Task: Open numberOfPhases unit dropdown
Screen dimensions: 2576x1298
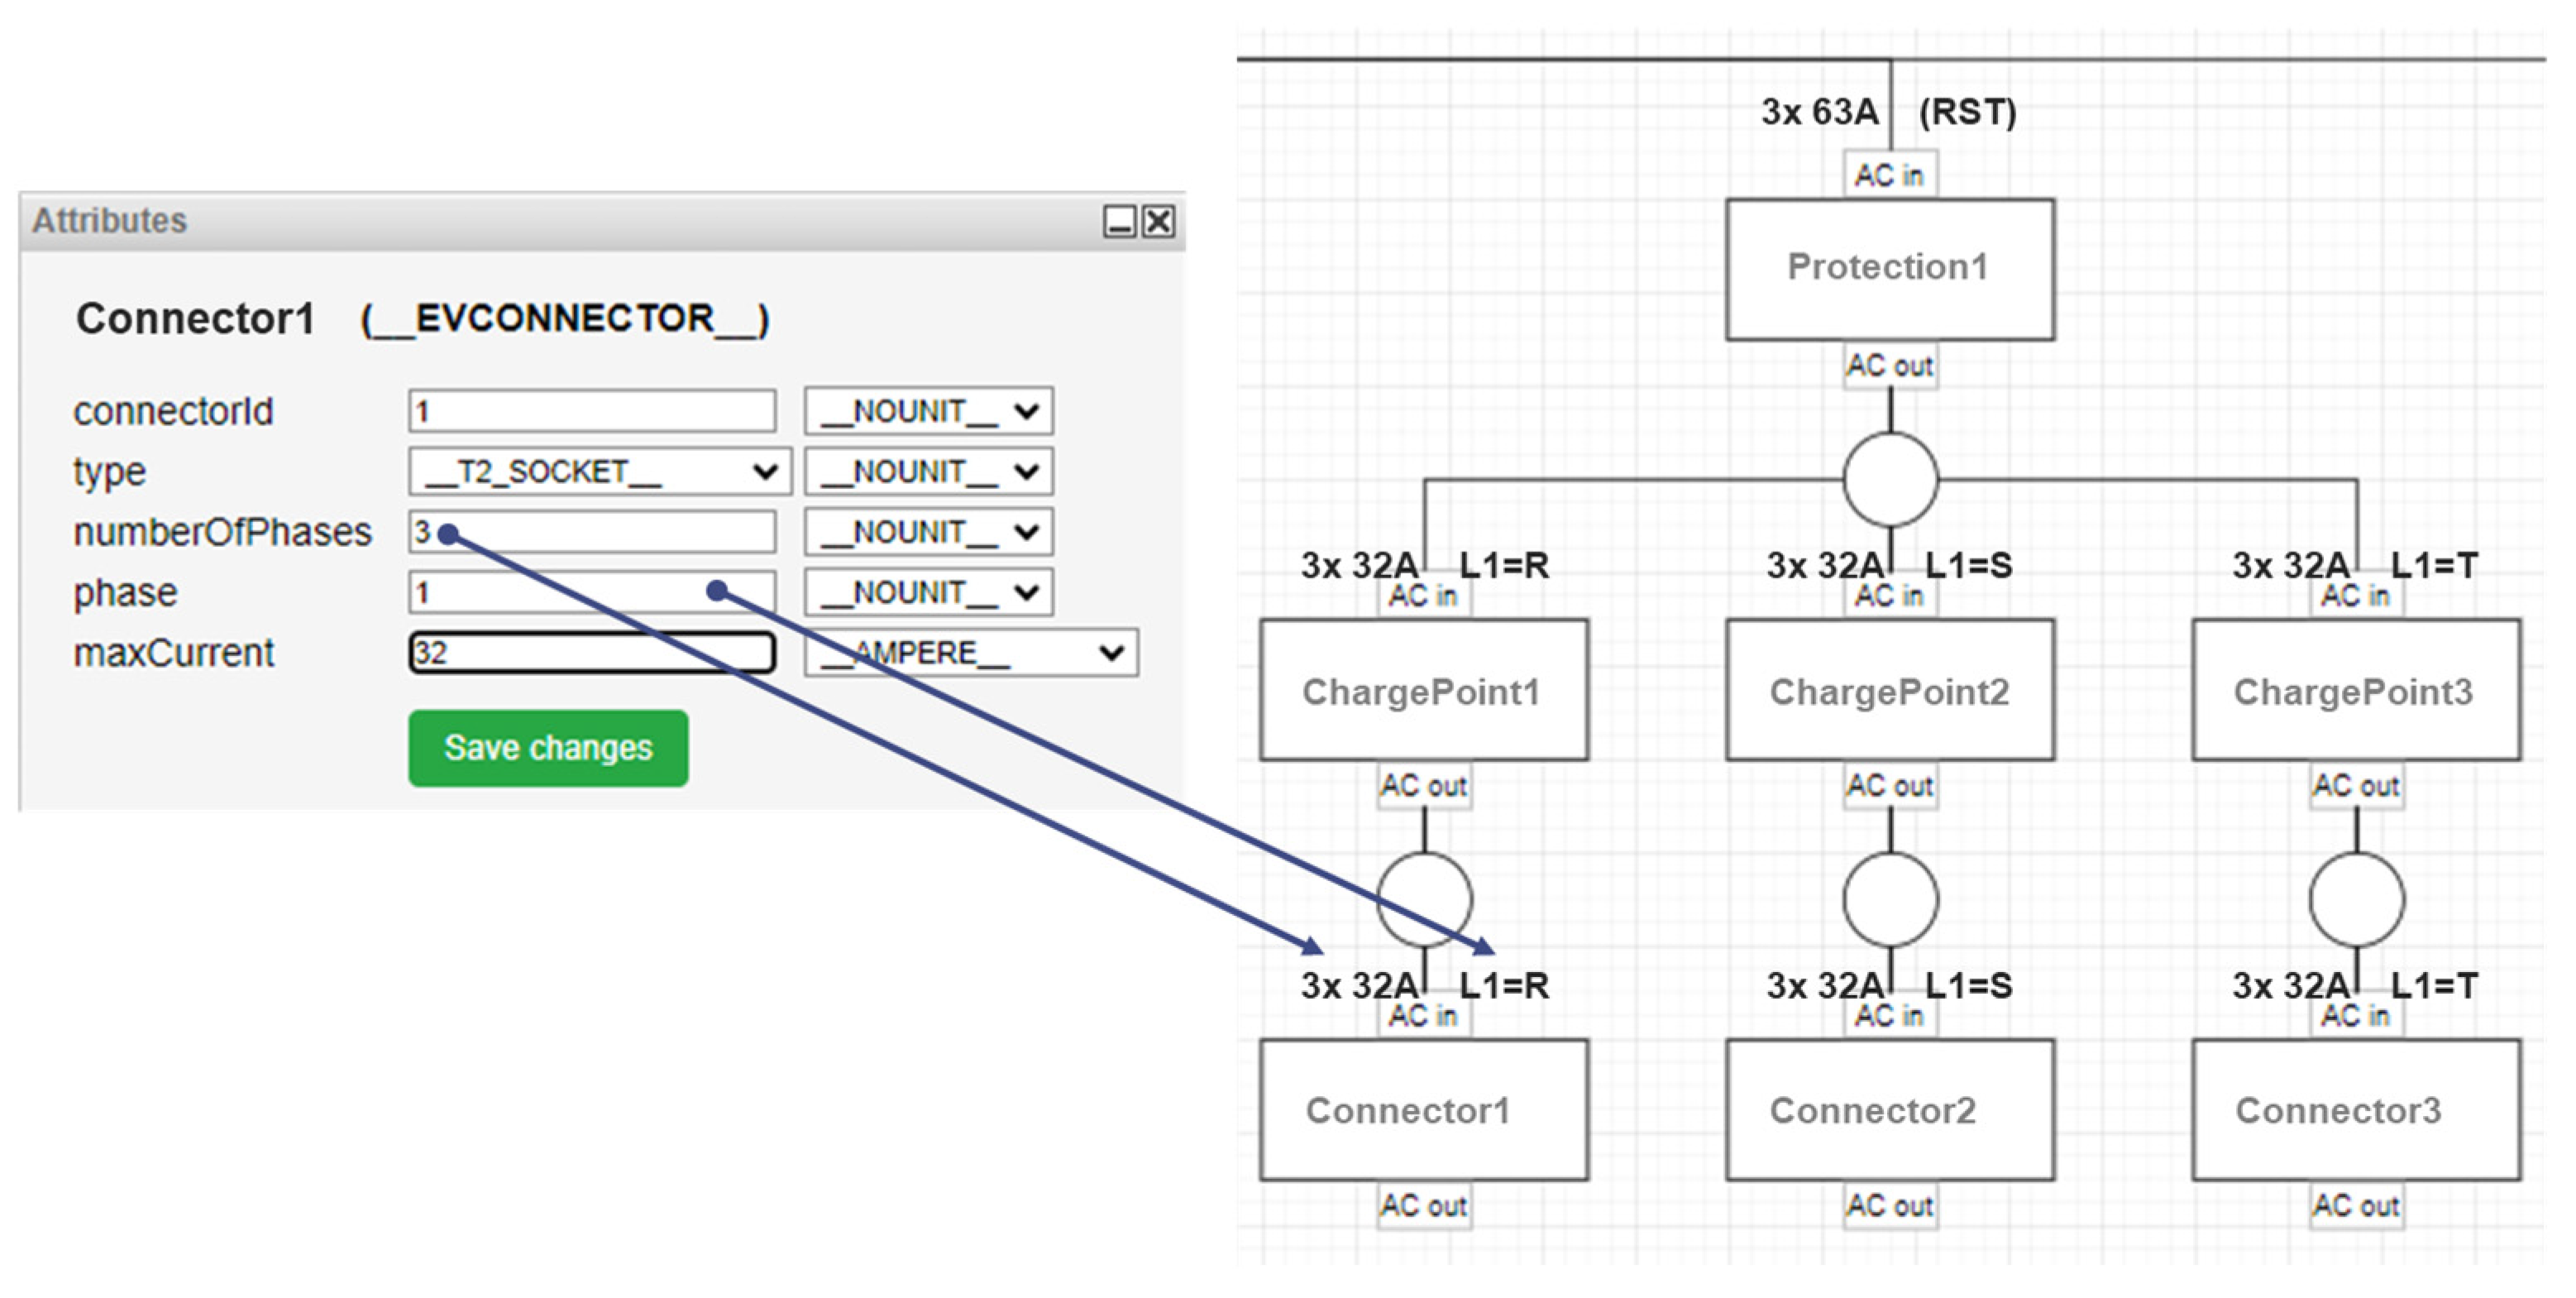Action: [928, 532]
